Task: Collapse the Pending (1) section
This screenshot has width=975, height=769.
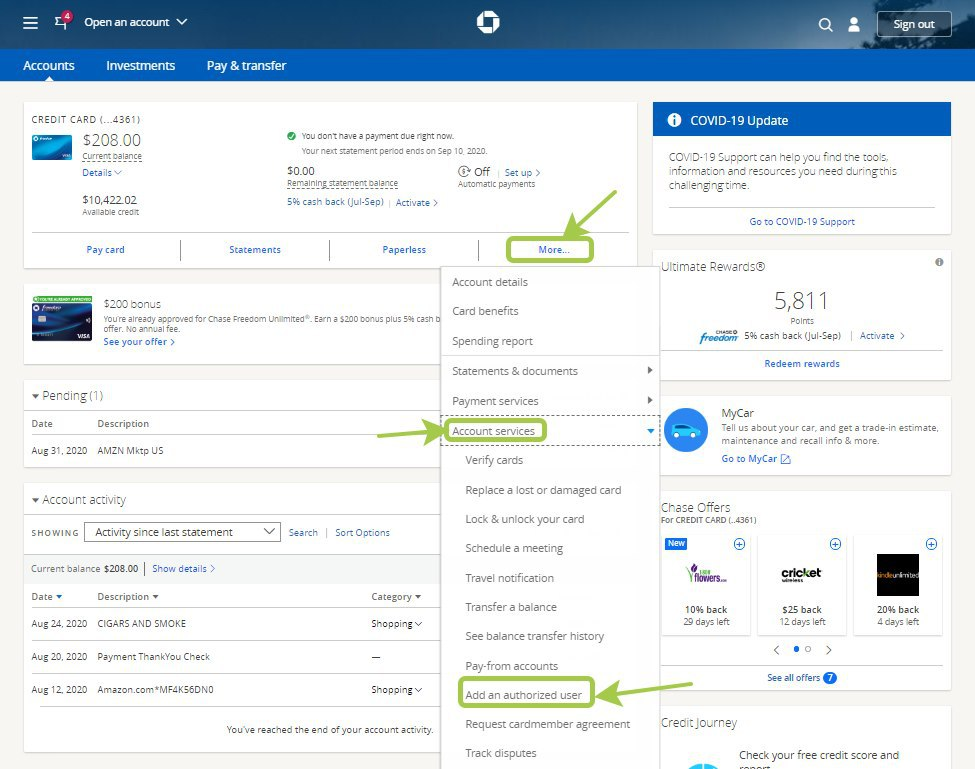Action: [35, 396]
